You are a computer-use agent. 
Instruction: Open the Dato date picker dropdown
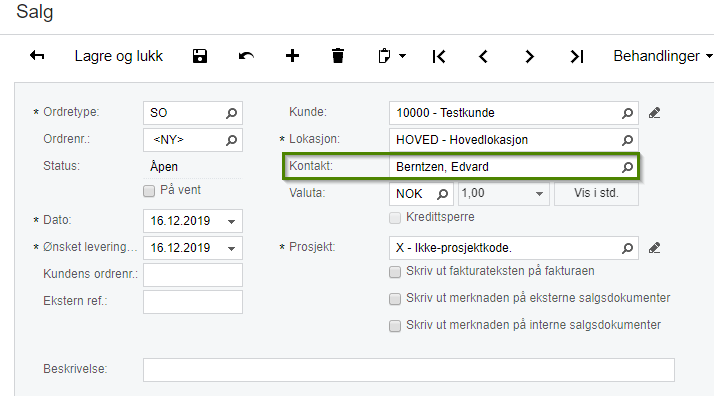[231, 222]
